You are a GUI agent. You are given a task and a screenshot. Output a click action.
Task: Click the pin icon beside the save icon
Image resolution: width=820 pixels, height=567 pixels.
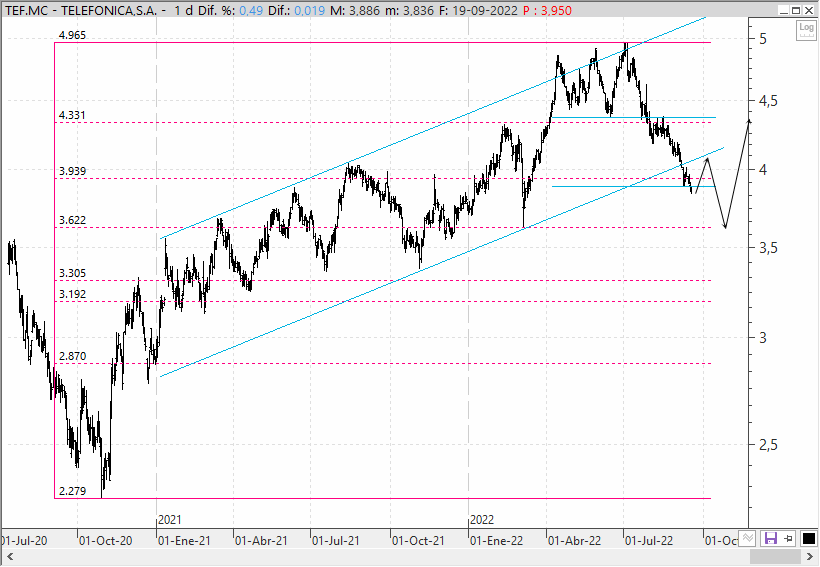789,538
